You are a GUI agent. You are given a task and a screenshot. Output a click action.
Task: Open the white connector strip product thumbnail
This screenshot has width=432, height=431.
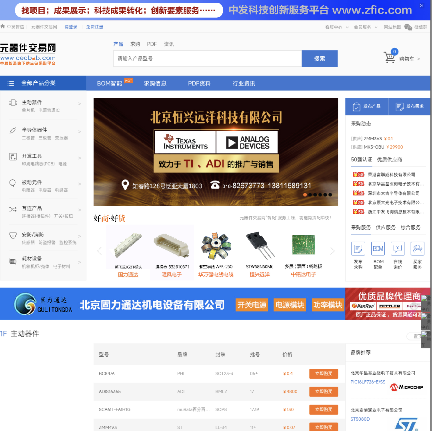[x=128, y=246]
